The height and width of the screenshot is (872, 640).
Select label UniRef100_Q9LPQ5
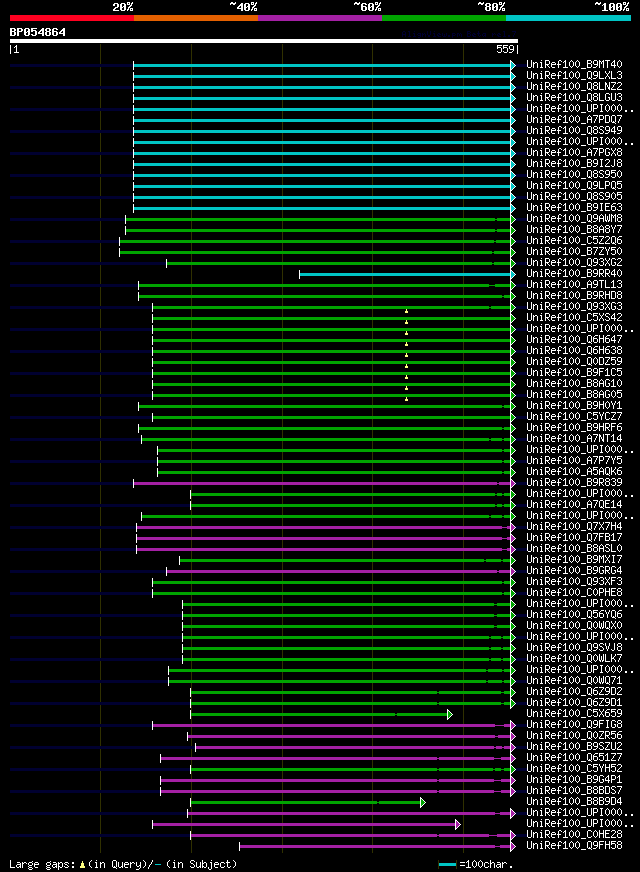pos(574,185)
